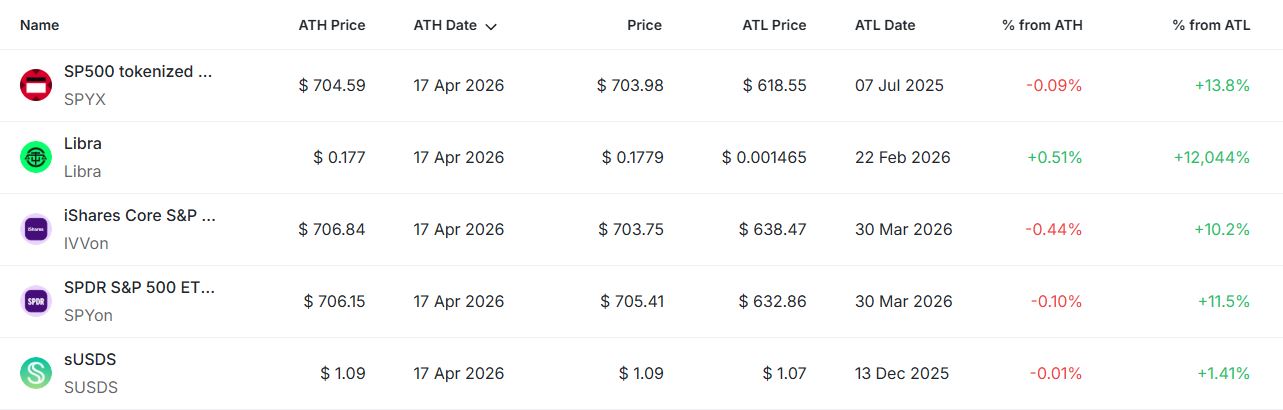The image size is (1283, 410).
Task: Click the iShares IVVon purple icon
Action: tap(36, 229)
